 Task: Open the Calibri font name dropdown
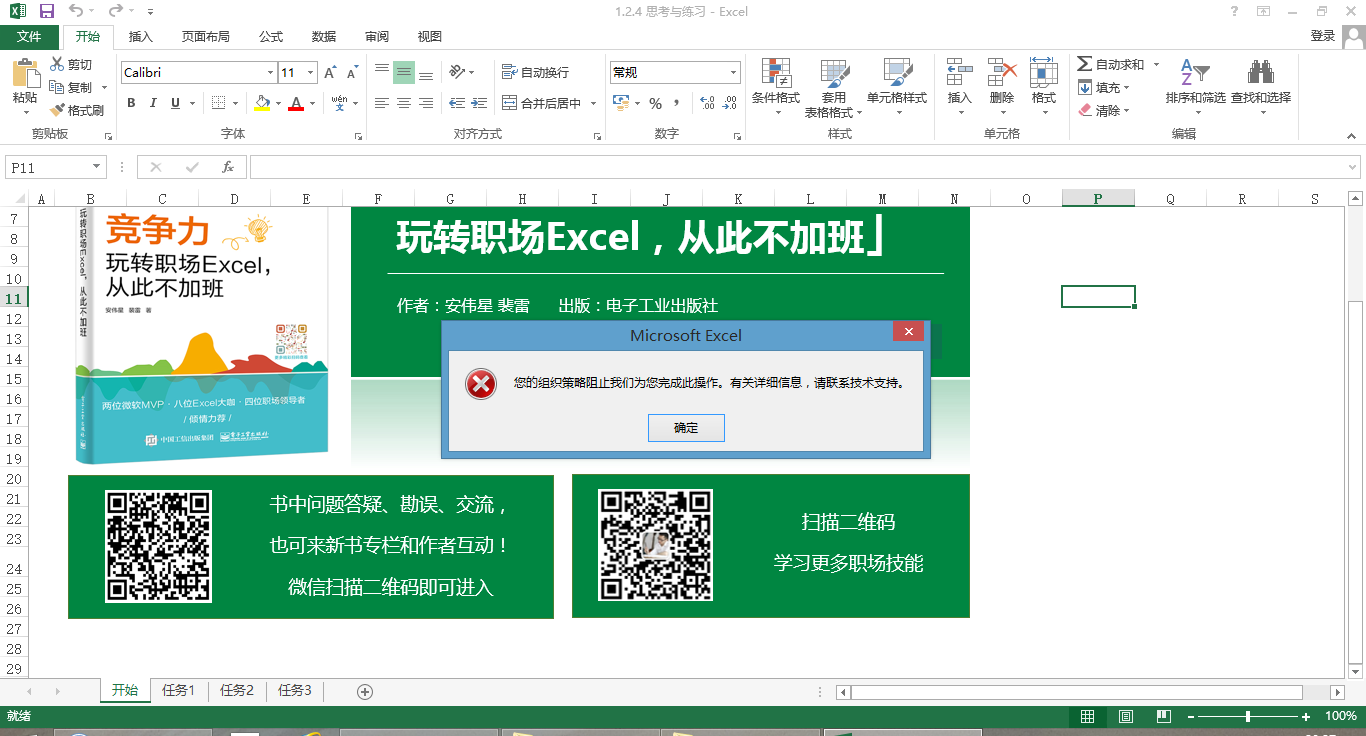pos(270,73)
